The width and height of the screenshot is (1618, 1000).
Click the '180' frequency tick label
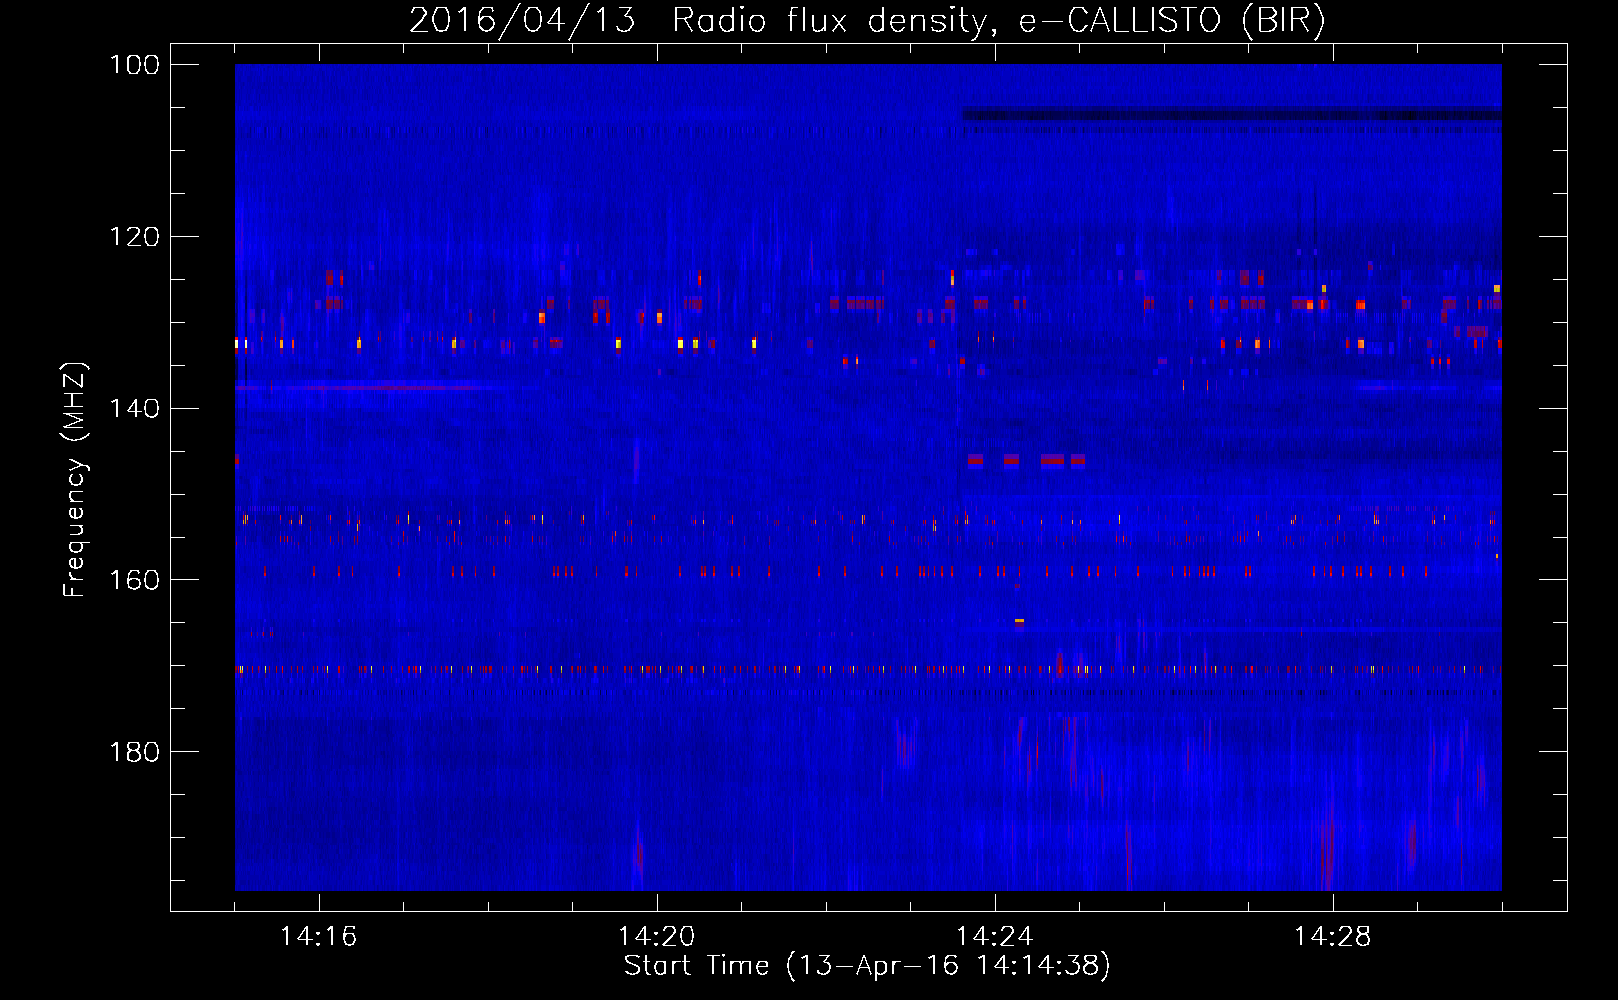pyautogui.click(x=135, y=752)
